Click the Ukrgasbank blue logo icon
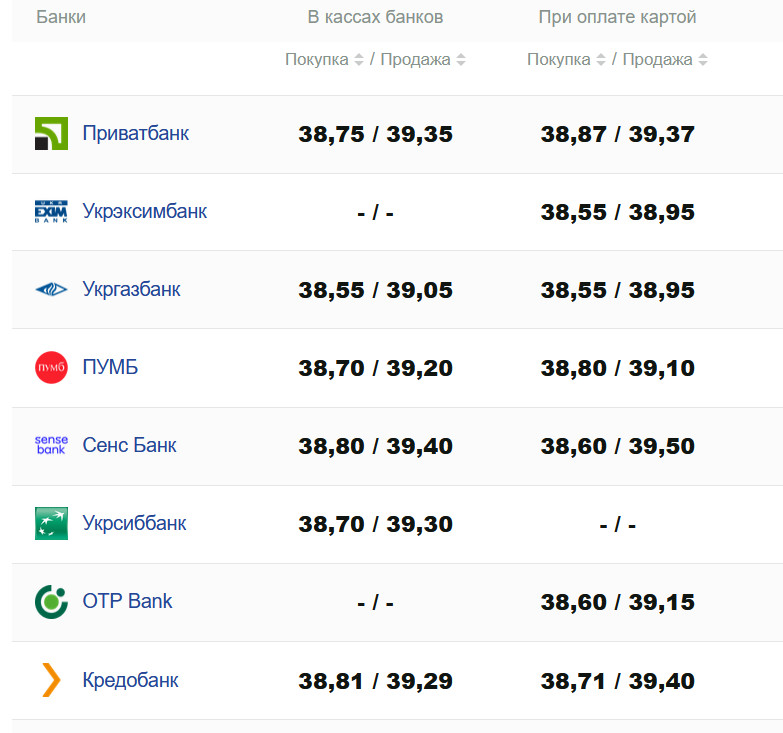 (51, 290)
